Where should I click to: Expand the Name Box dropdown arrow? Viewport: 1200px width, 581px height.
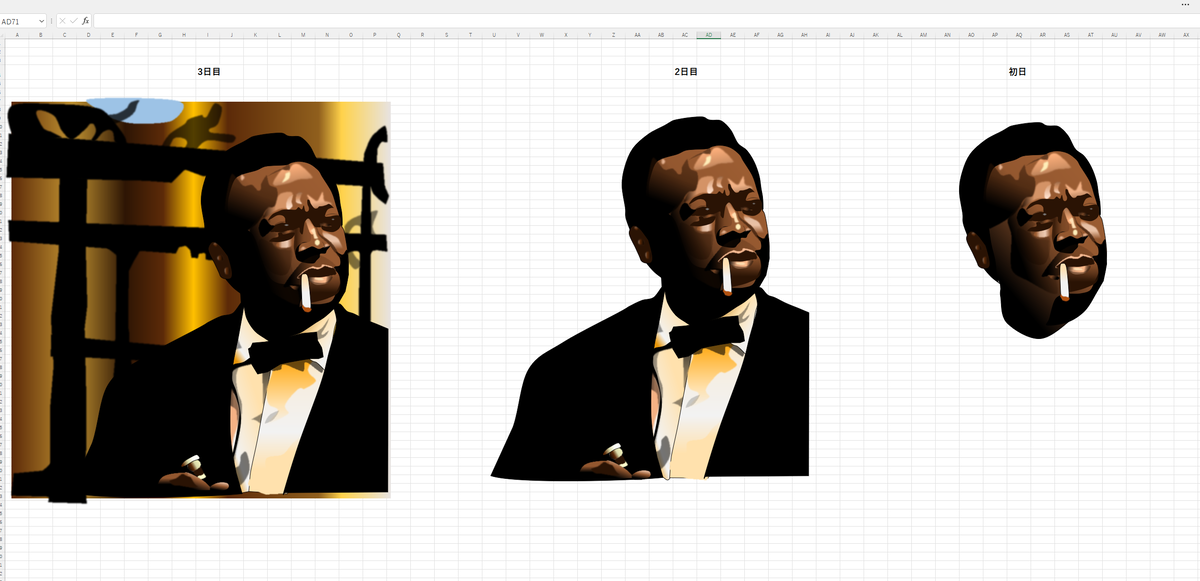[x=41, y=21]
